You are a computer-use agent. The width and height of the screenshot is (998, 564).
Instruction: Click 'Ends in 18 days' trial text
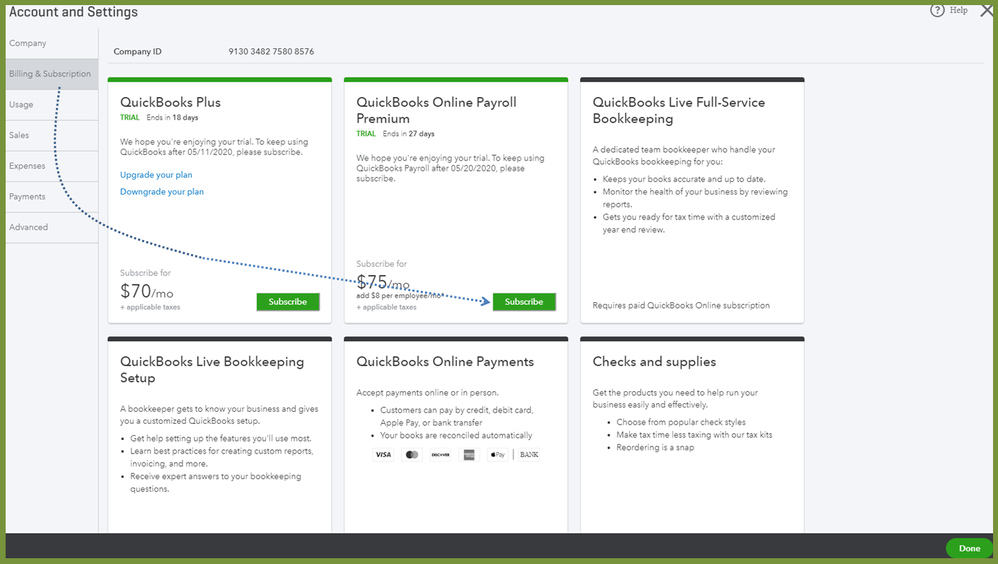[x=172, y=118]
